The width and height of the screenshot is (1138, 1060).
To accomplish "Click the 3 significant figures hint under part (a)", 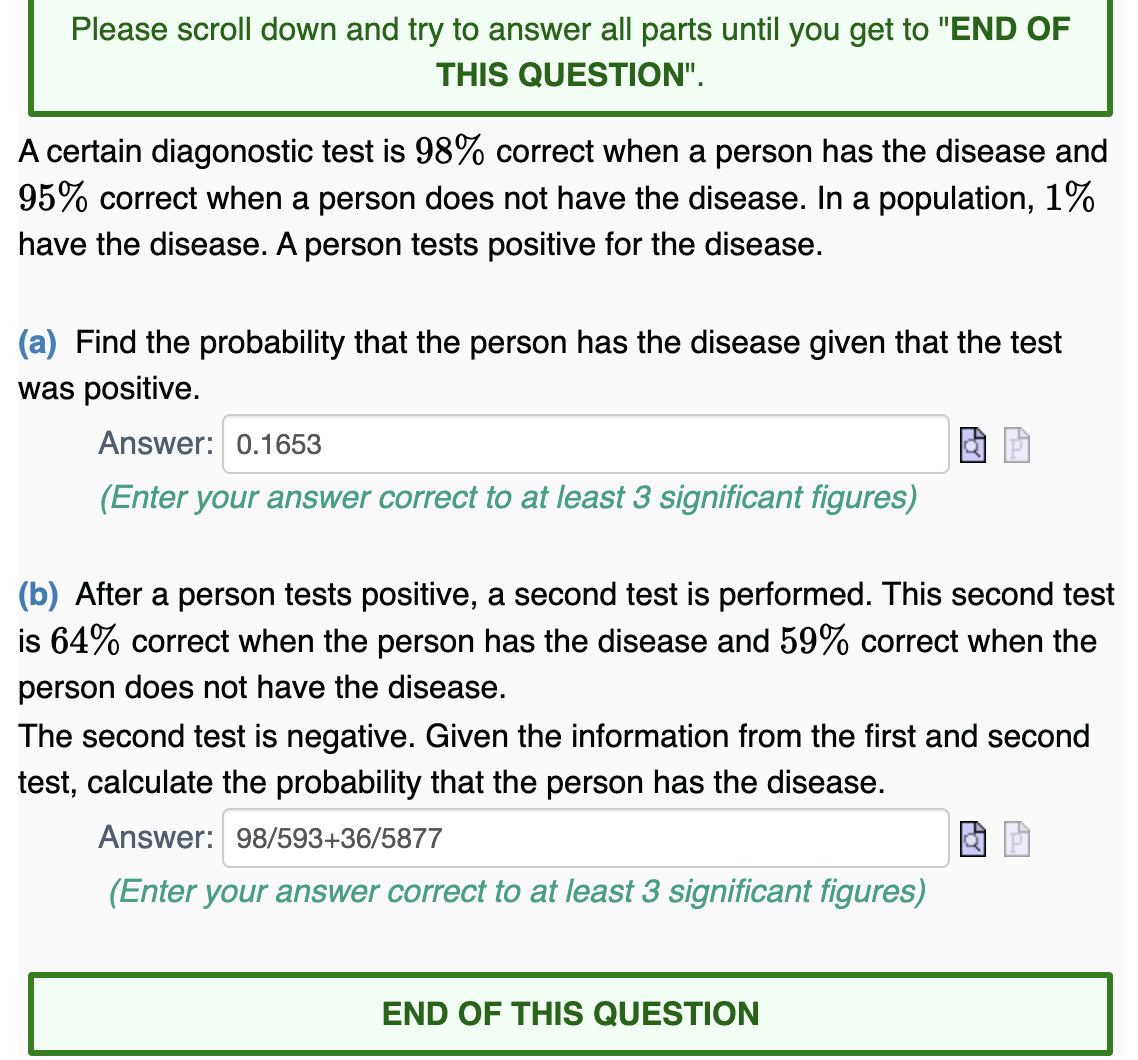I will point(510,497).
